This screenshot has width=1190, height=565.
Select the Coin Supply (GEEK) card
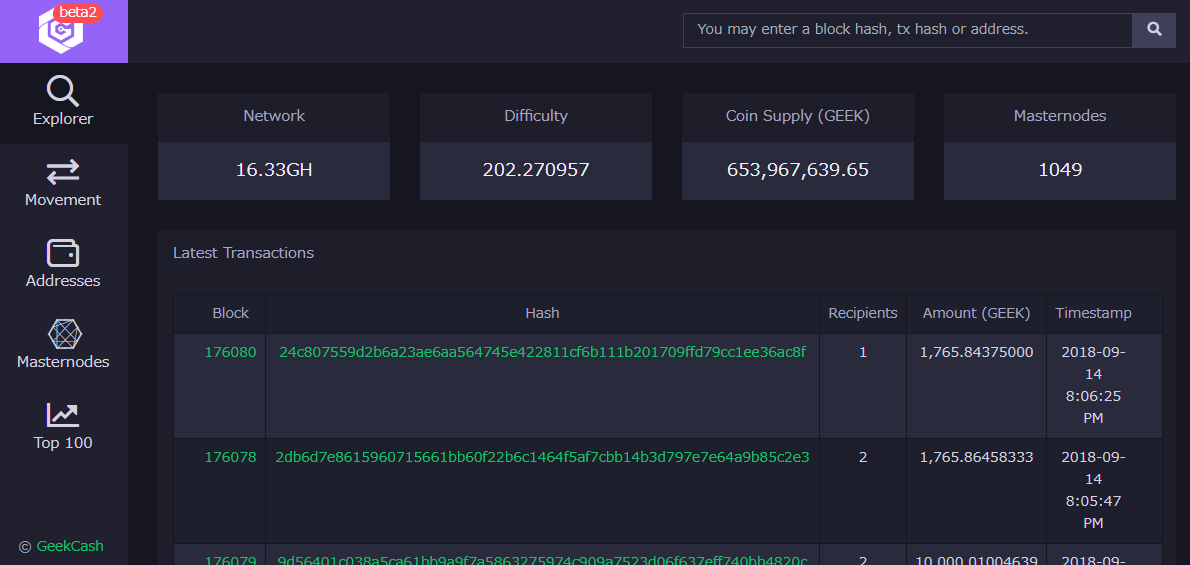click(798, 146)
